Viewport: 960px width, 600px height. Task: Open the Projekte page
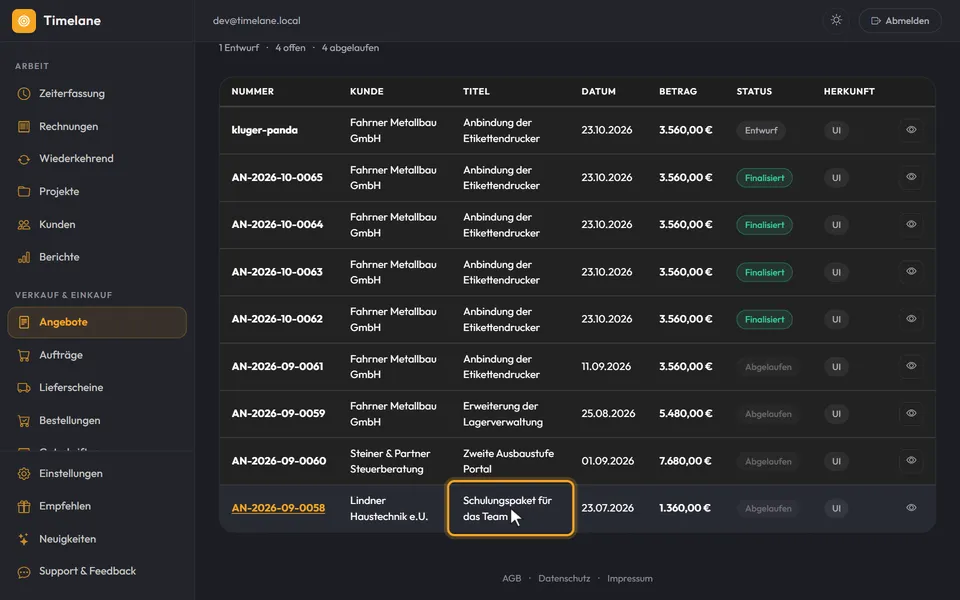[97, 192]
